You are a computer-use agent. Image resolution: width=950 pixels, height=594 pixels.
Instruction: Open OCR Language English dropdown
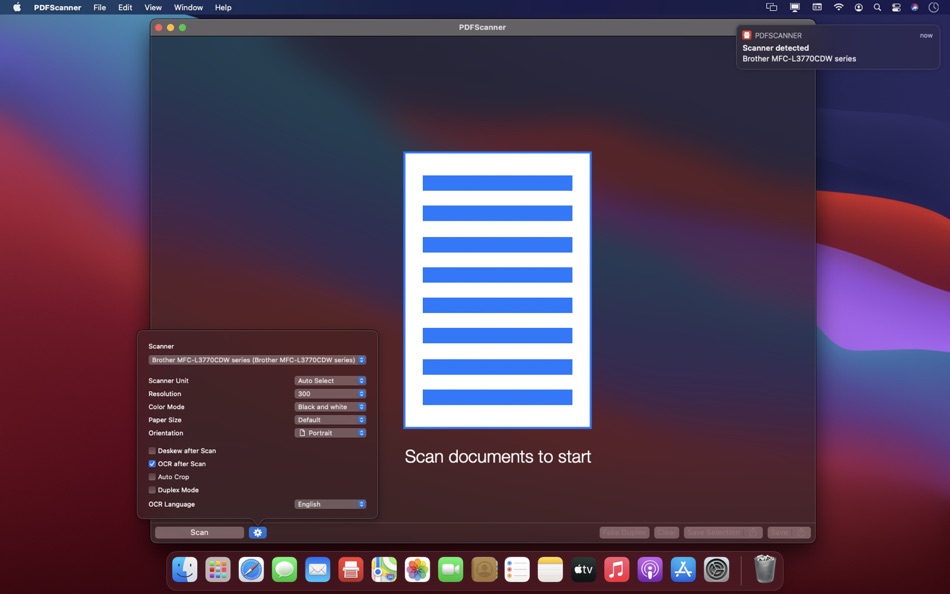click(330, 504)
